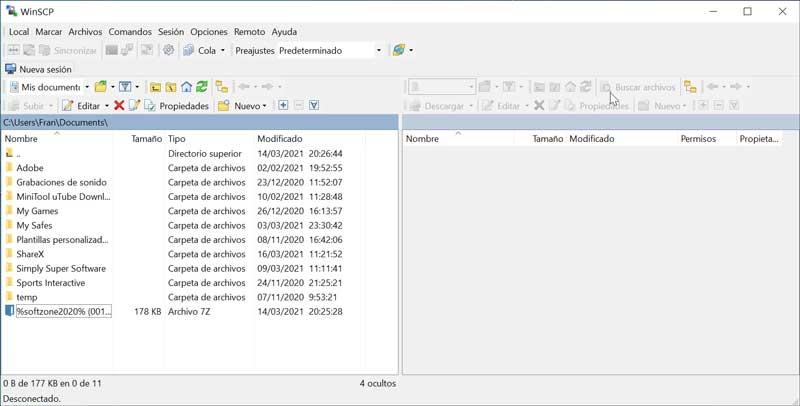The image size is (800, 406).
Task: Delete selected file with the red X
Action: tap(119, 106)
